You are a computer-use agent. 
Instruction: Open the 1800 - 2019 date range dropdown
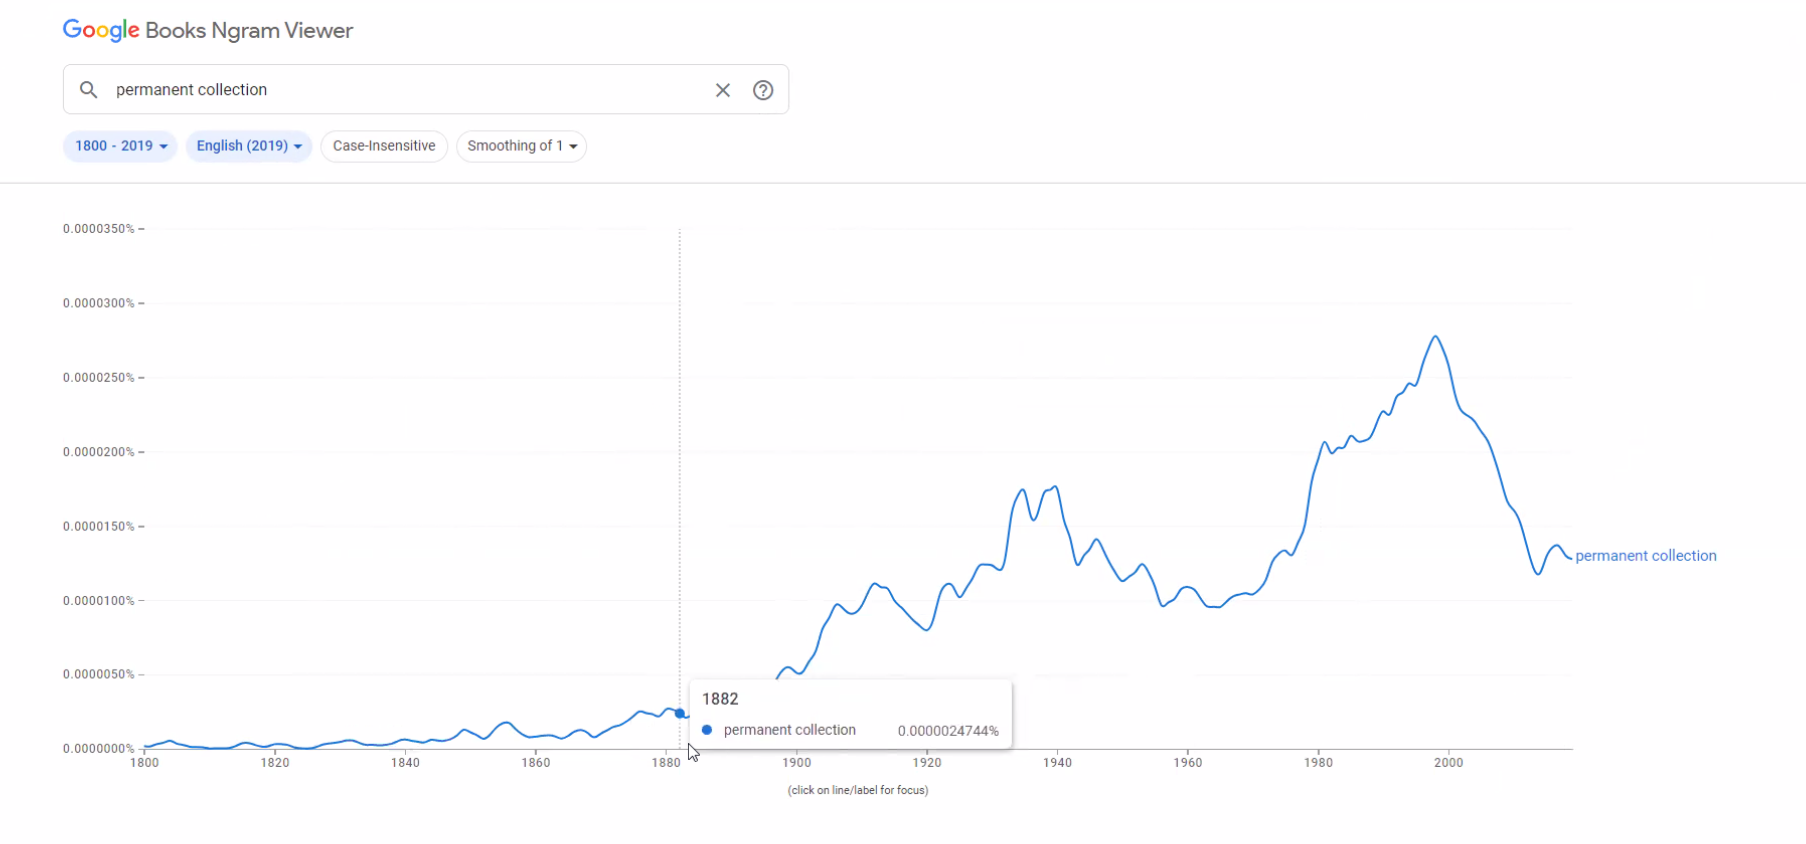(x=120, y=146)
